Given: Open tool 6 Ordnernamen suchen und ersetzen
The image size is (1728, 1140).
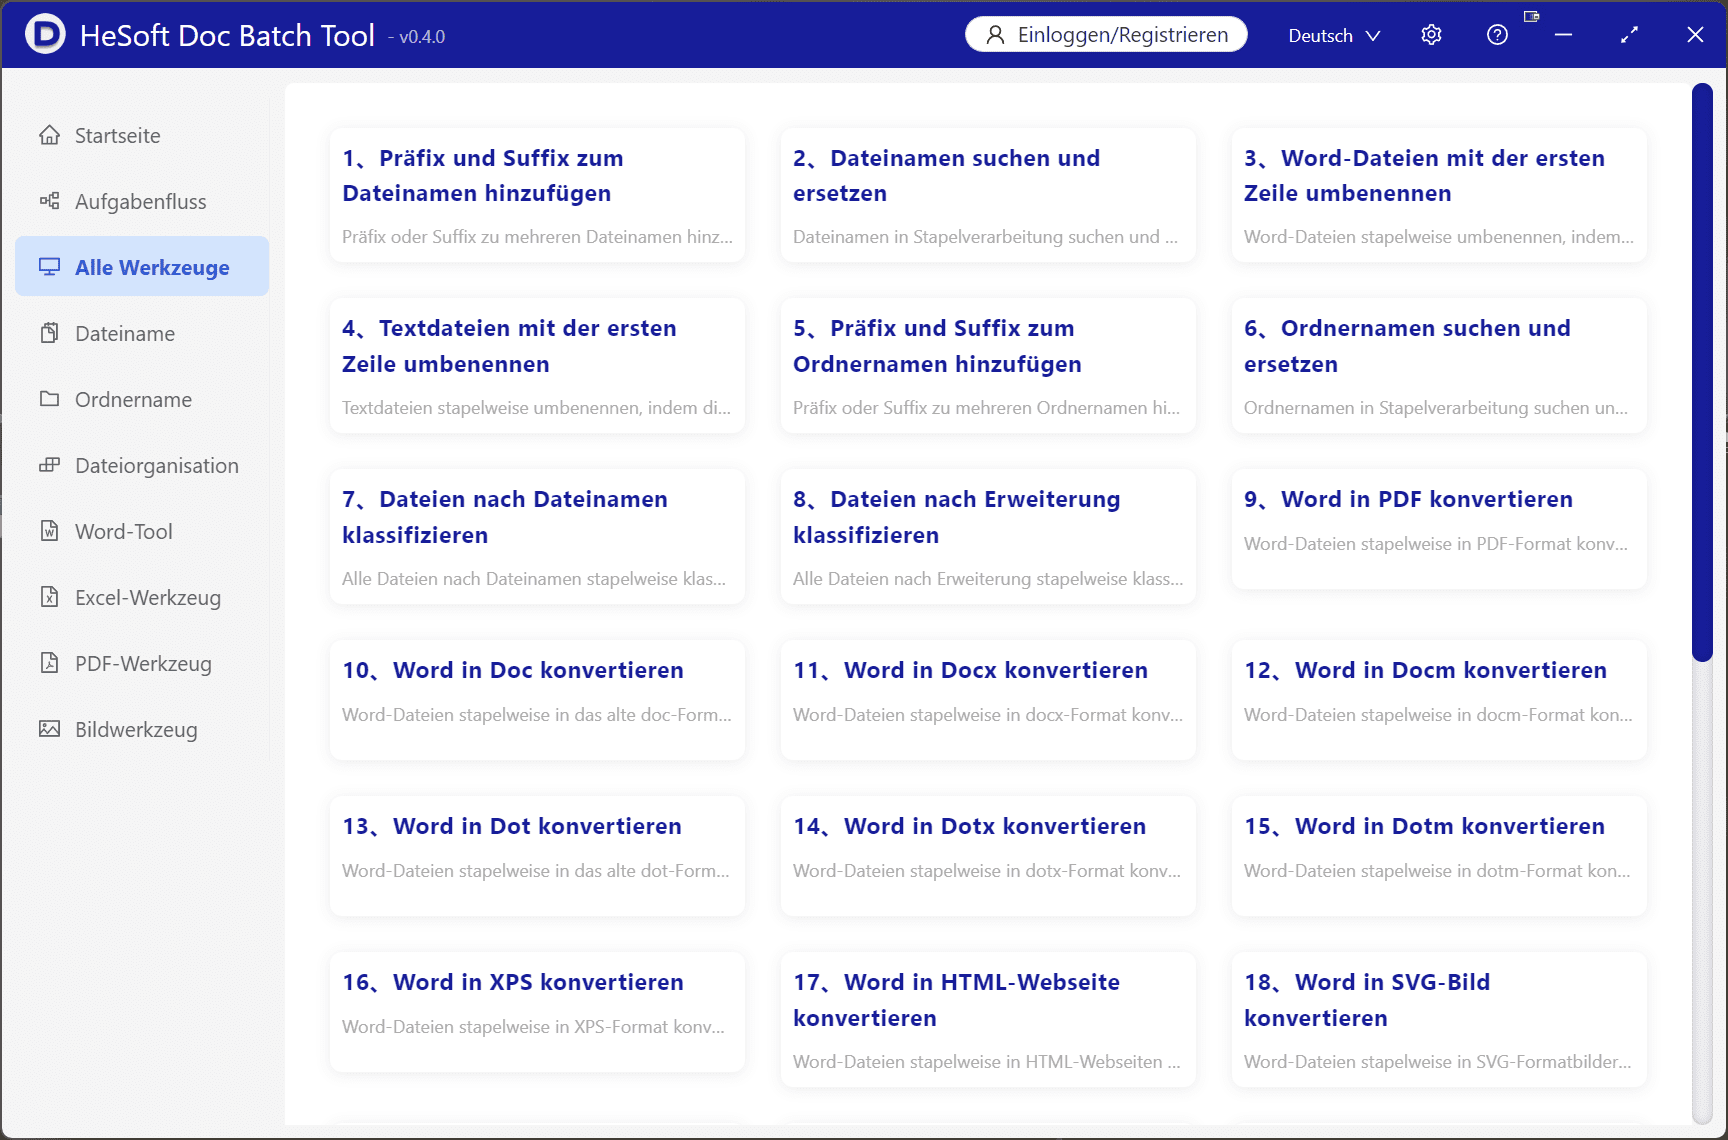Looking at the screenshot, I should [1439, 366].
